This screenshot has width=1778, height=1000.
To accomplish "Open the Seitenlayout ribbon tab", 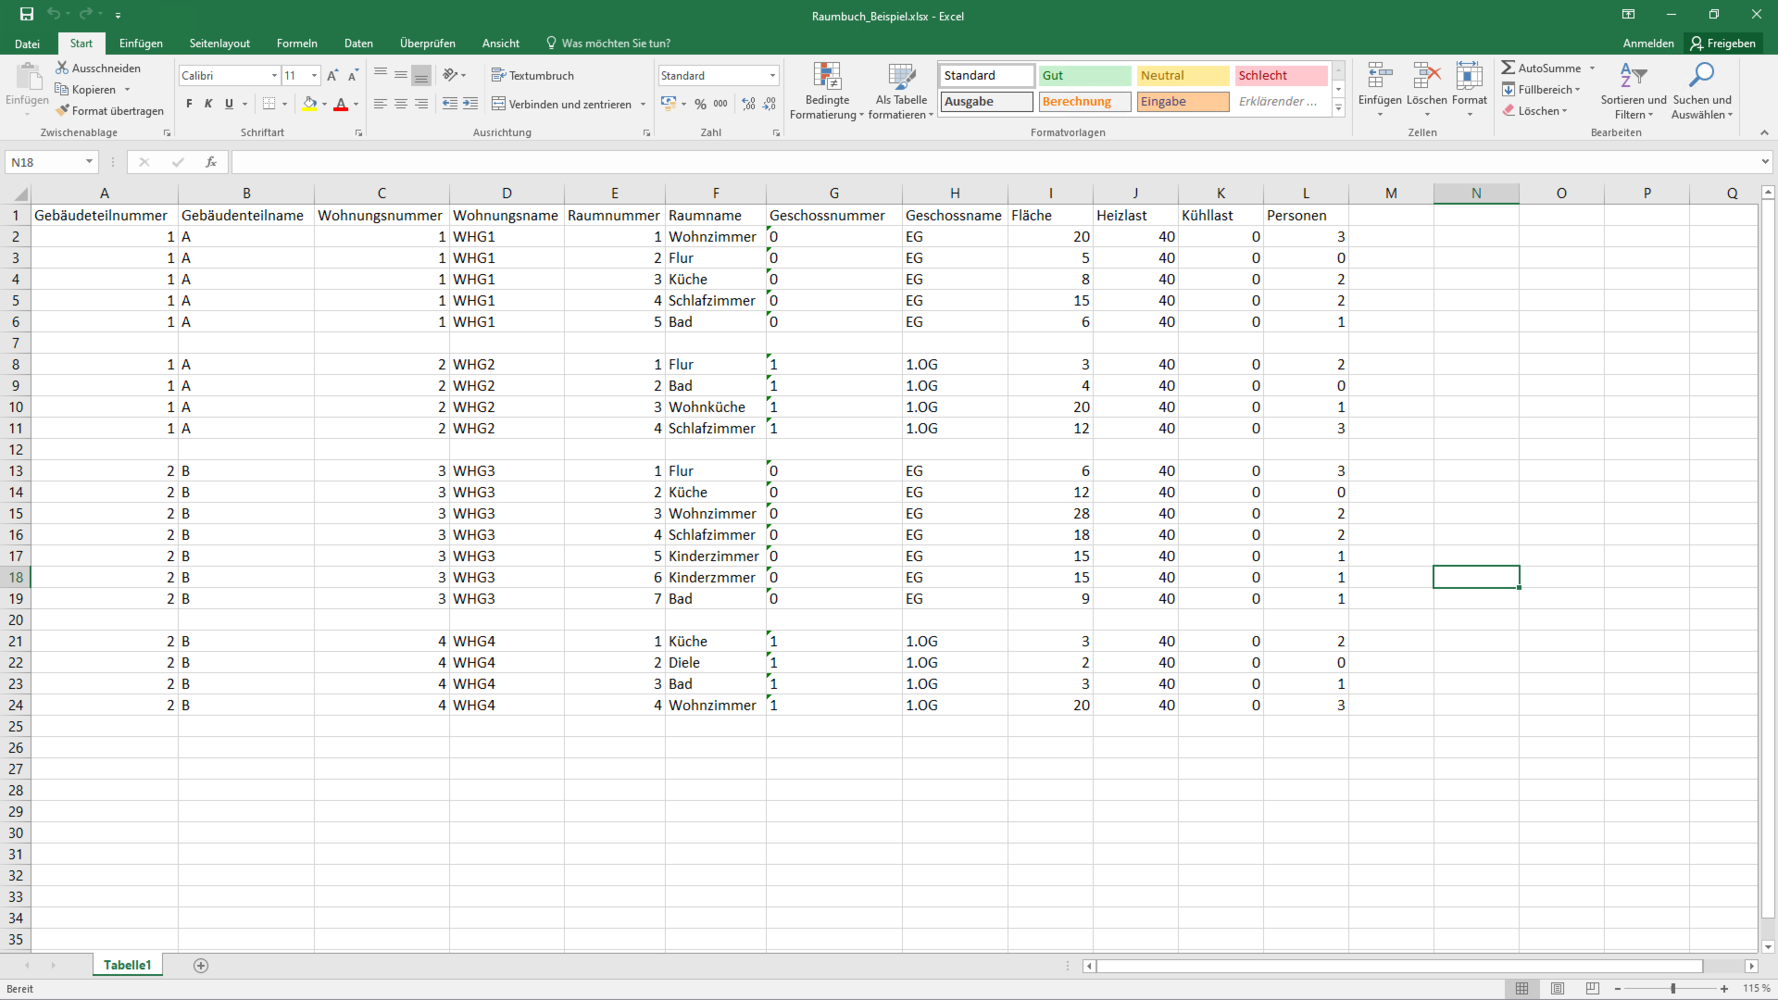I will tap(219, 43).
